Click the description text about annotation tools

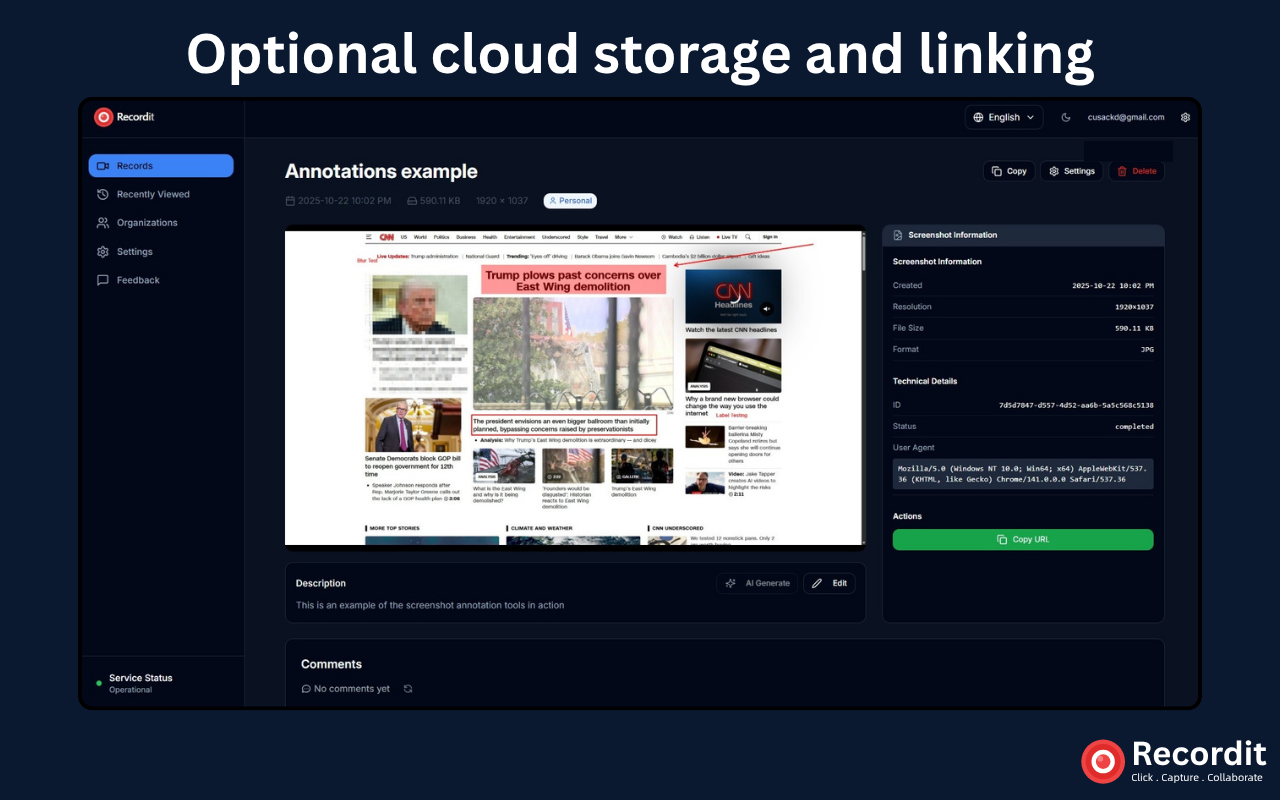coord(430,605)
